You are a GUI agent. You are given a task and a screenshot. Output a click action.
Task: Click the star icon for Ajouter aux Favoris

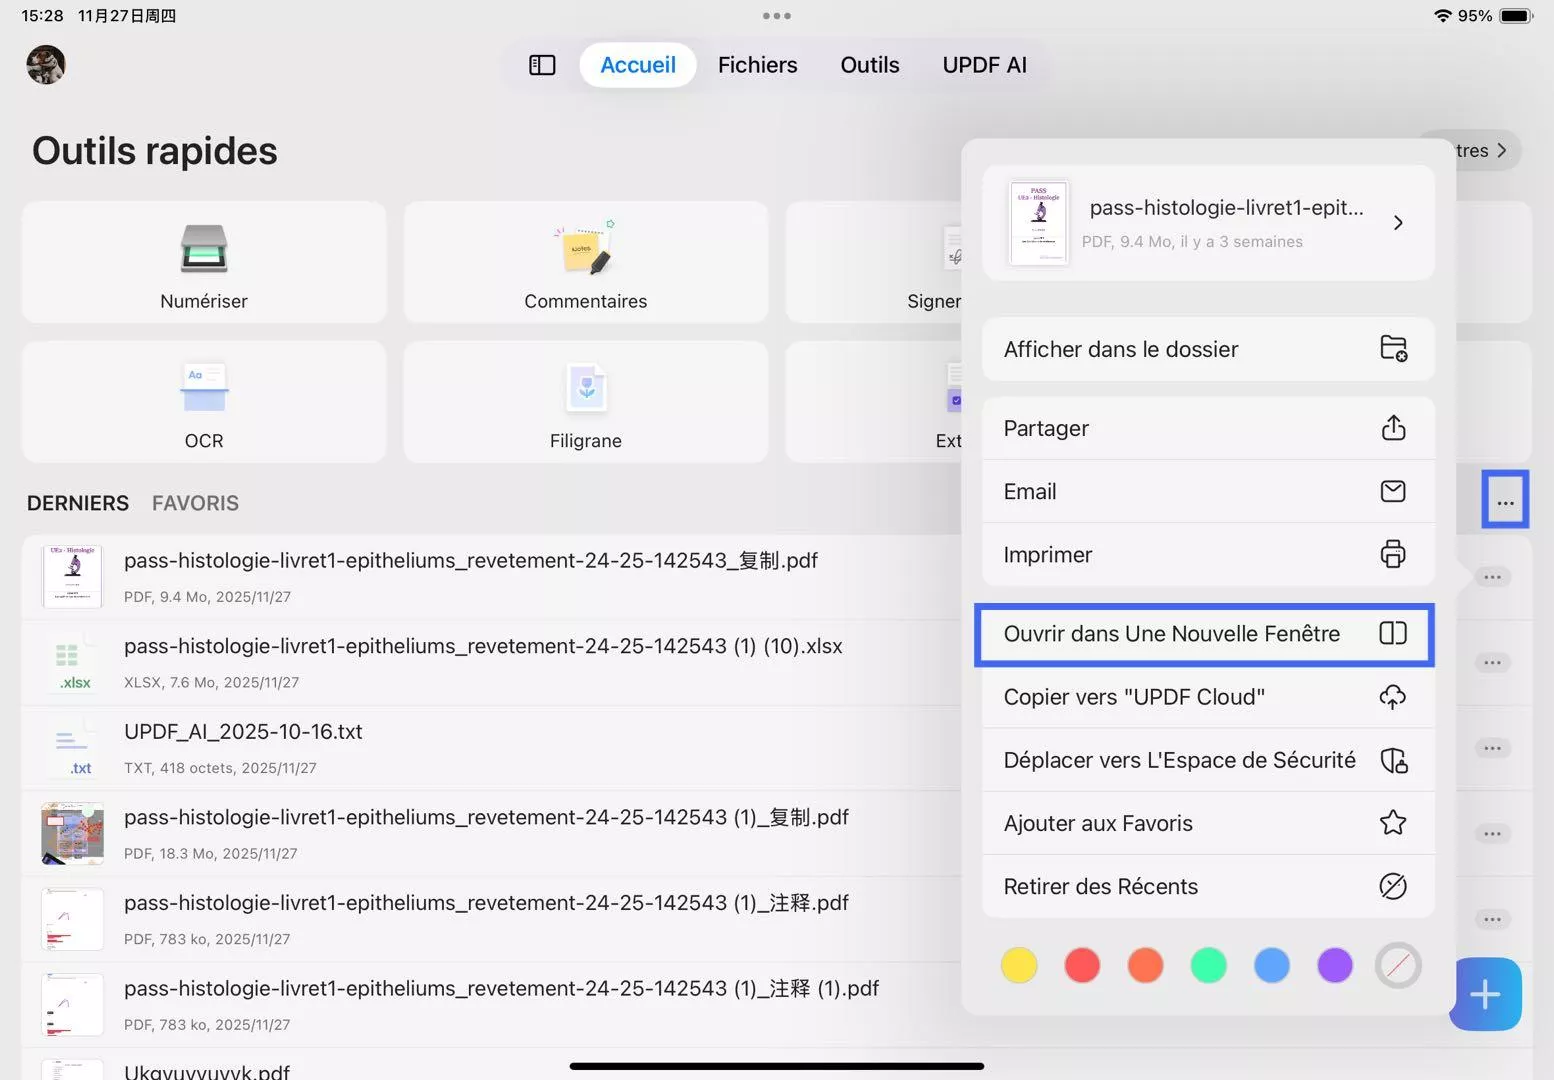1393,823
